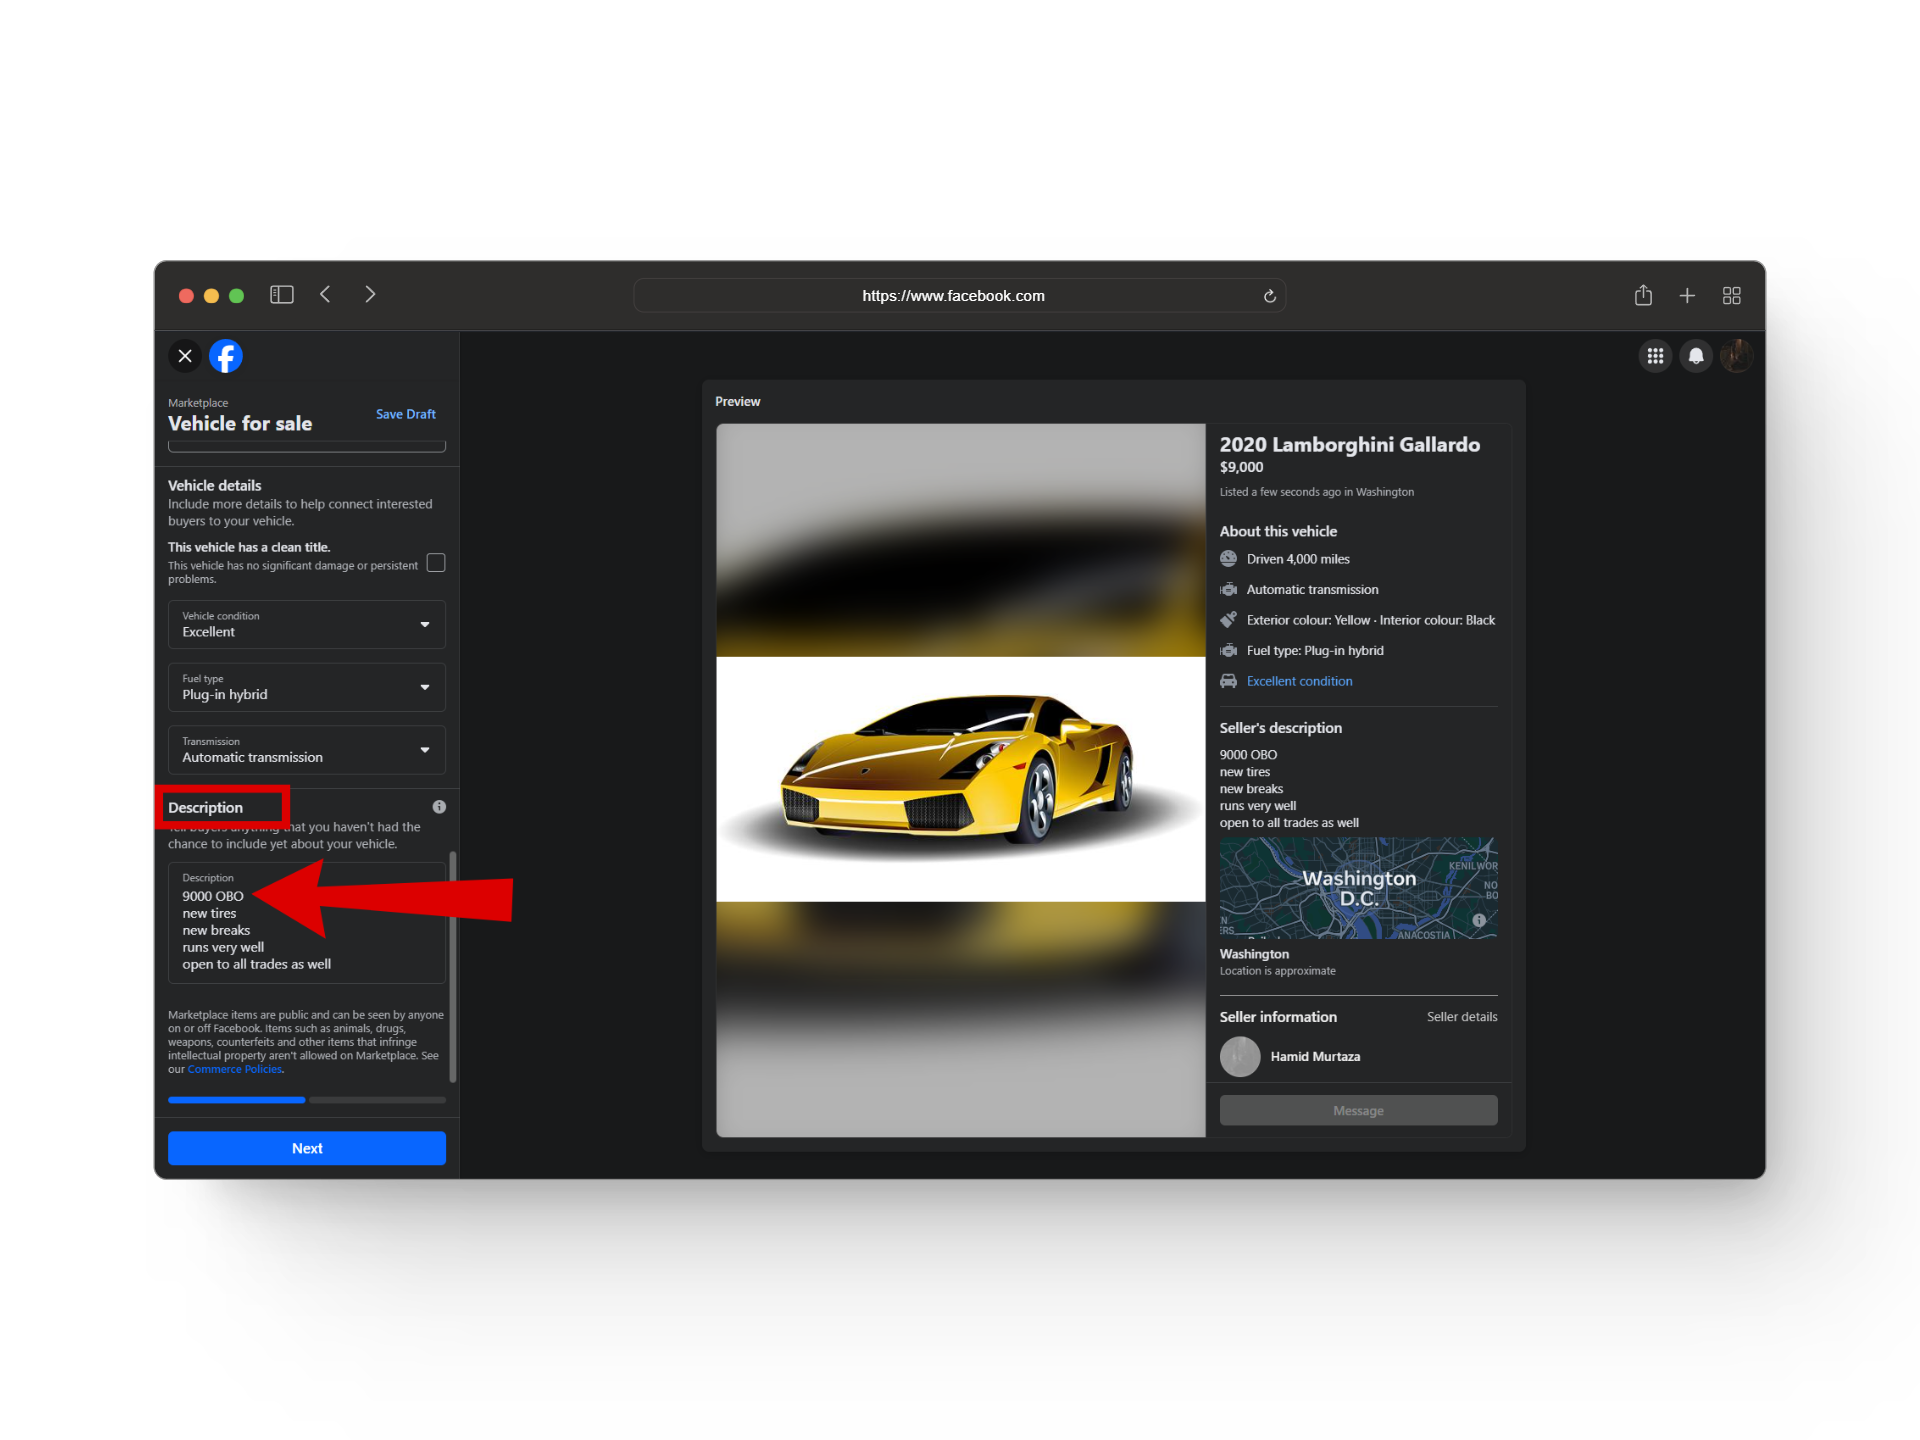Open a new tab with plus icon

pos(1687,295)
